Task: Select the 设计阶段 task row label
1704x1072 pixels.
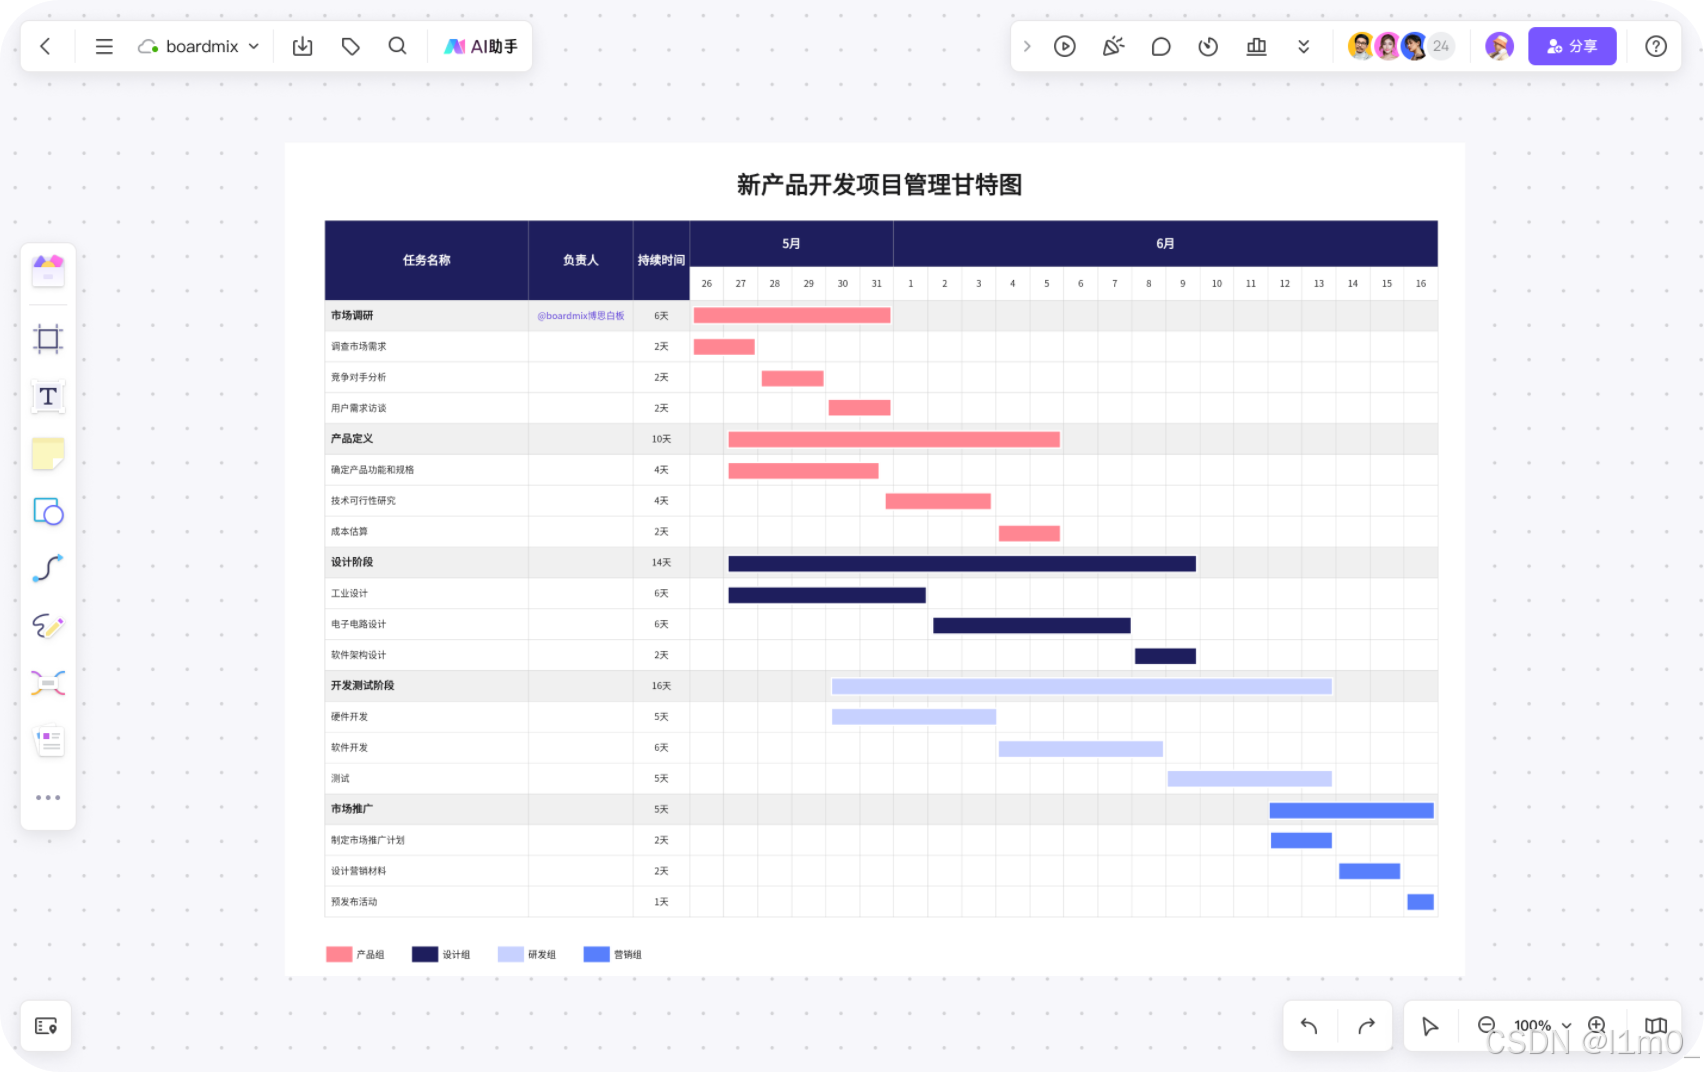Action: point(352,562)
